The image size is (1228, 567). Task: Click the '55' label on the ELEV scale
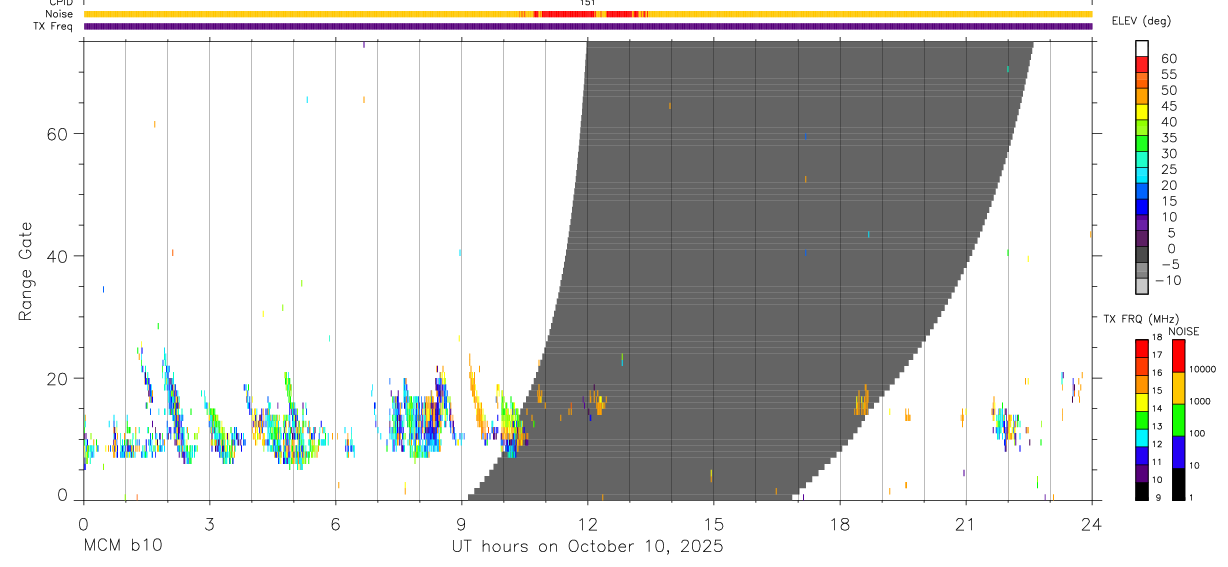[x=1167, y=74]
